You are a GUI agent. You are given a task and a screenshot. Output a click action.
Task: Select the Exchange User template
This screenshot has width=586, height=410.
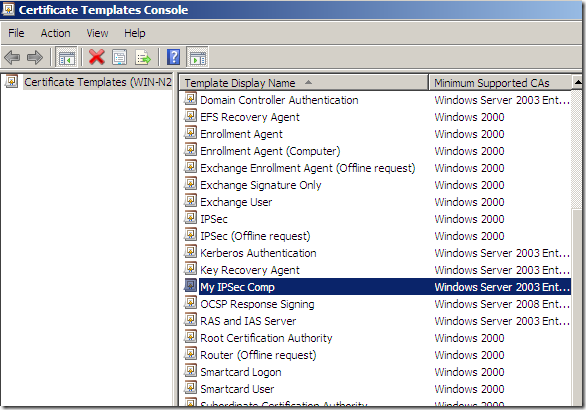[236, 202]
